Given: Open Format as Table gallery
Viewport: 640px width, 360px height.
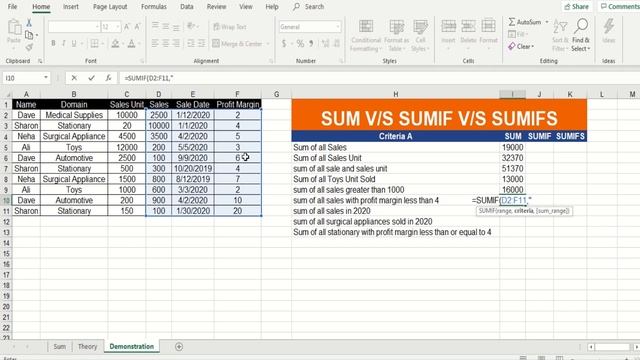Looking at the screenshot, I should 396,36.
